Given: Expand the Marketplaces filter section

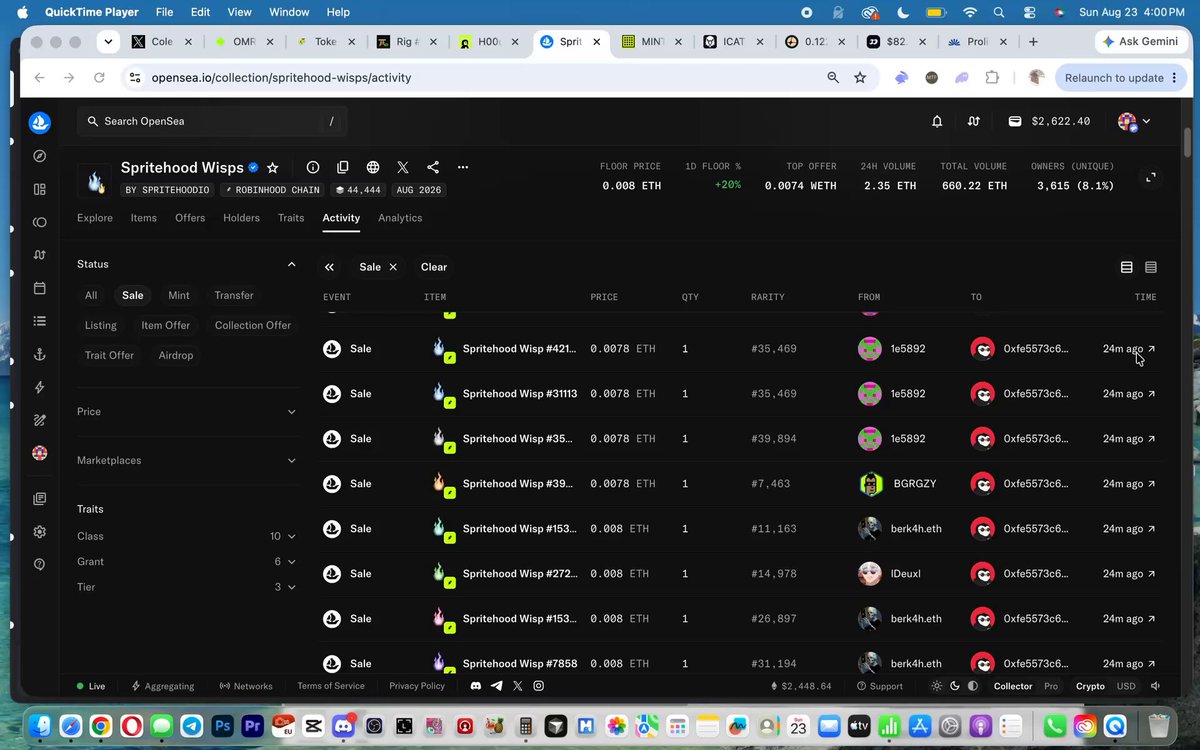Looking at the screenshot, I should [x=187, y=460].
